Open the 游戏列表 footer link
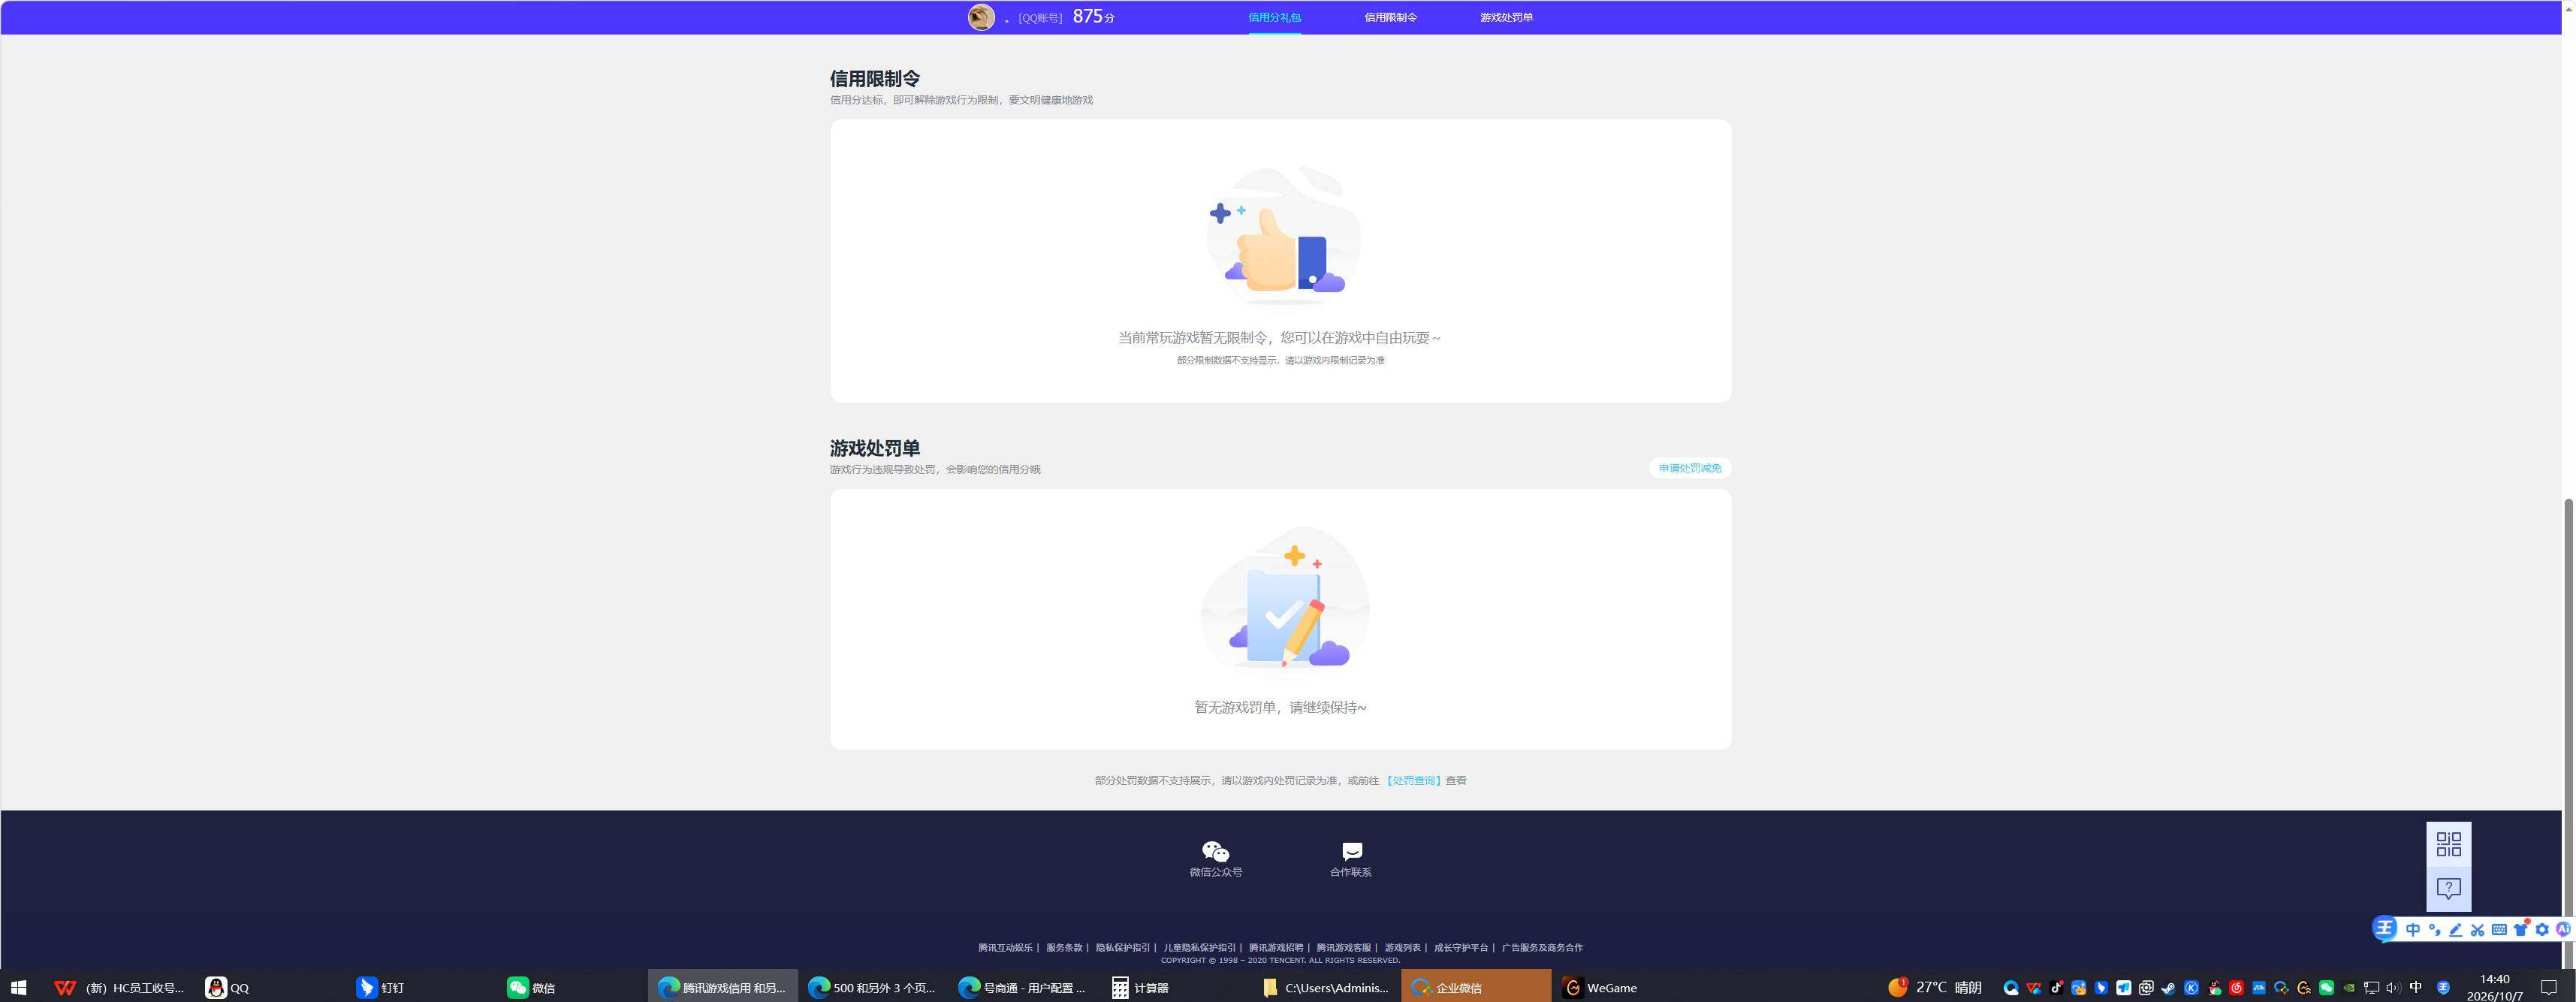Screen dimensions: 2576x1002 click(x=1402, y=947)
